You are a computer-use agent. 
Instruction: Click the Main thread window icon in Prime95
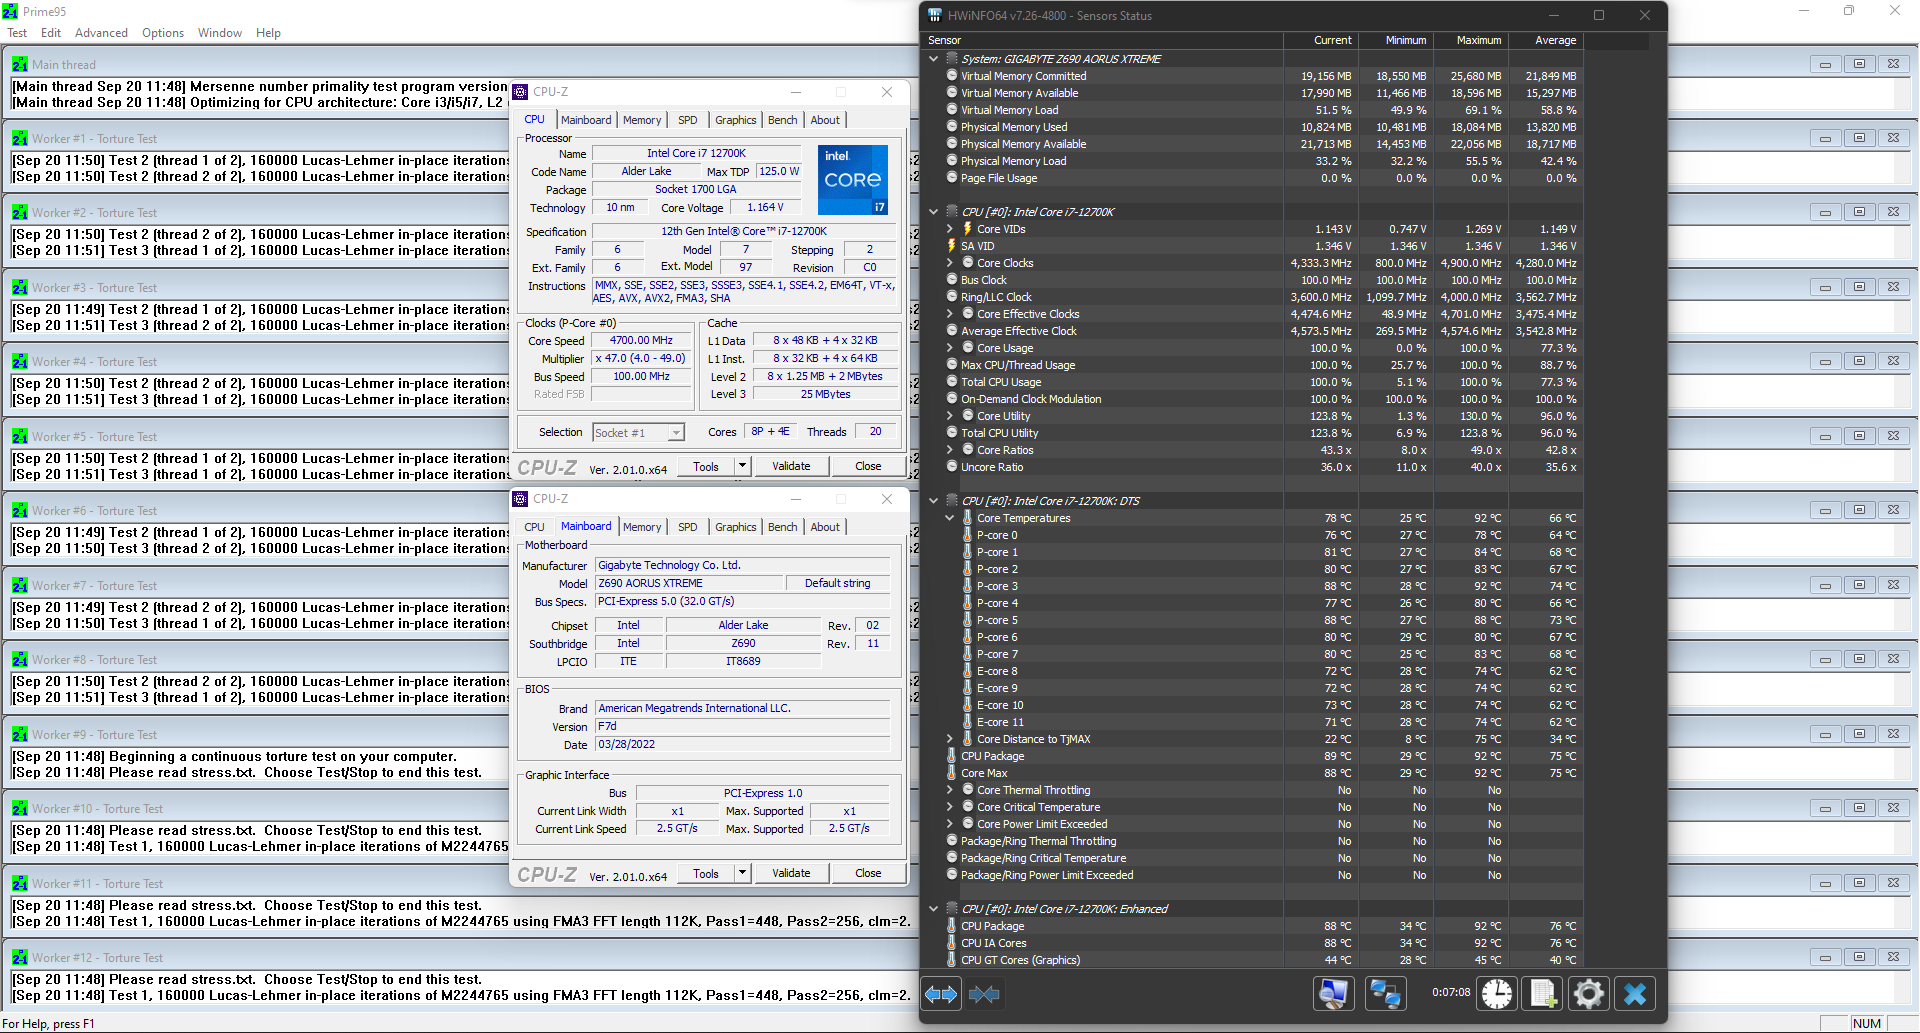point(20,64)
